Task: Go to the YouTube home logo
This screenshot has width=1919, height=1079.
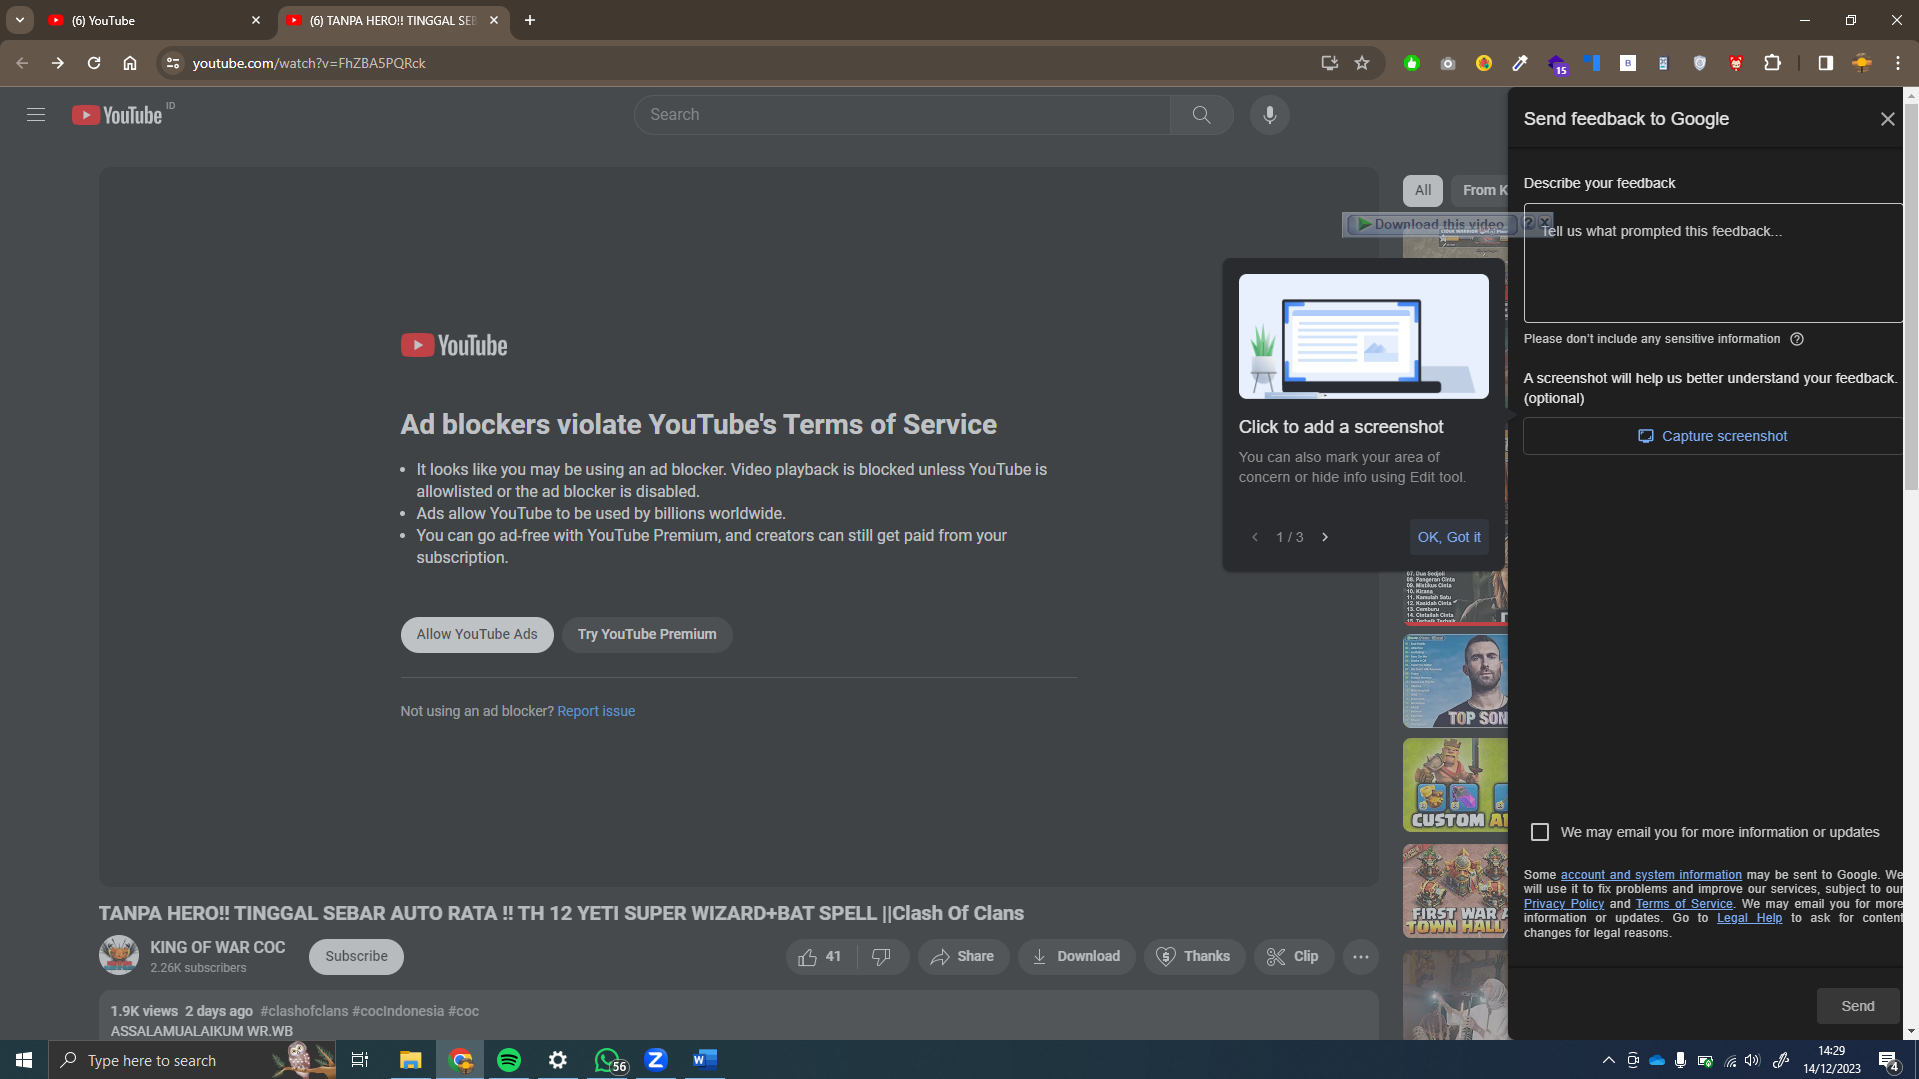Action: (117, 115)
